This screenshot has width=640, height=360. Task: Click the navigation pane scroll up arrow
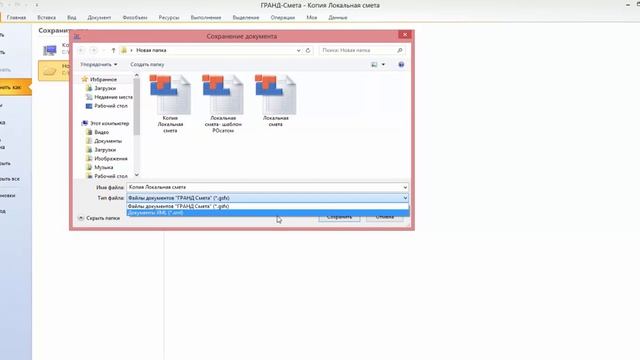pyautogui.click(x=137, y=76)
